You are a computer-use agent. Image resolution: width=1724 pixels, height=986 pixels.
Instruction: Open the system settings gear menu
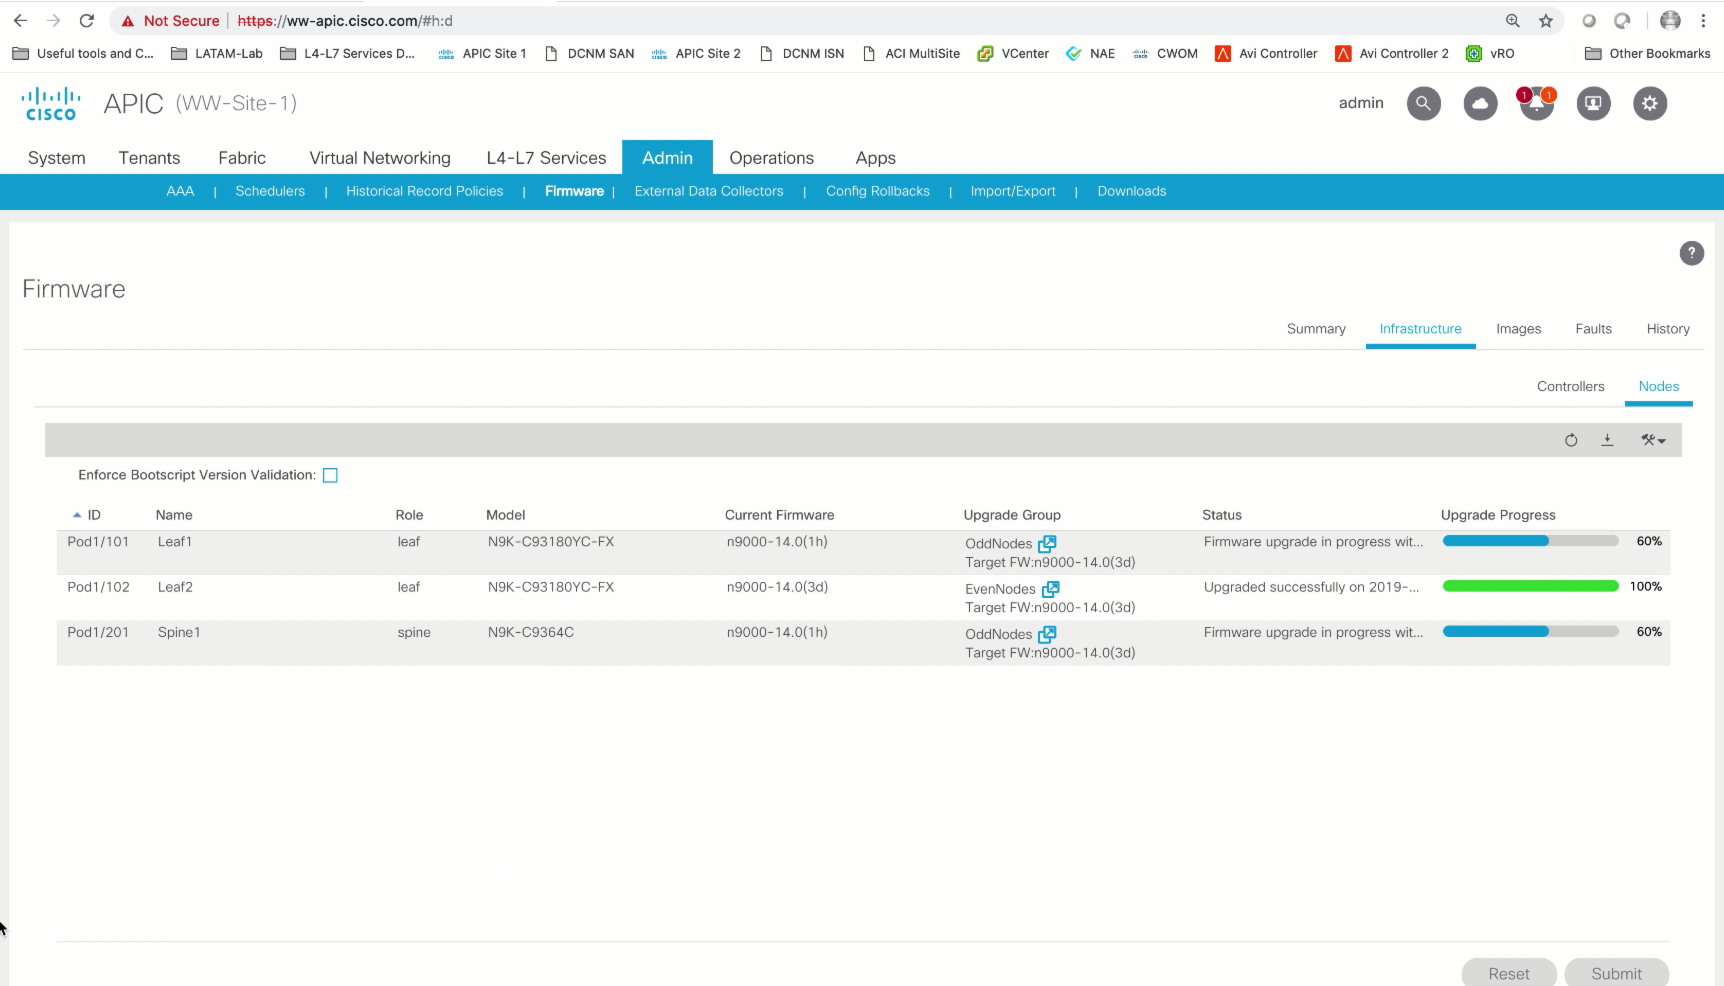[x=1650, y=103]
